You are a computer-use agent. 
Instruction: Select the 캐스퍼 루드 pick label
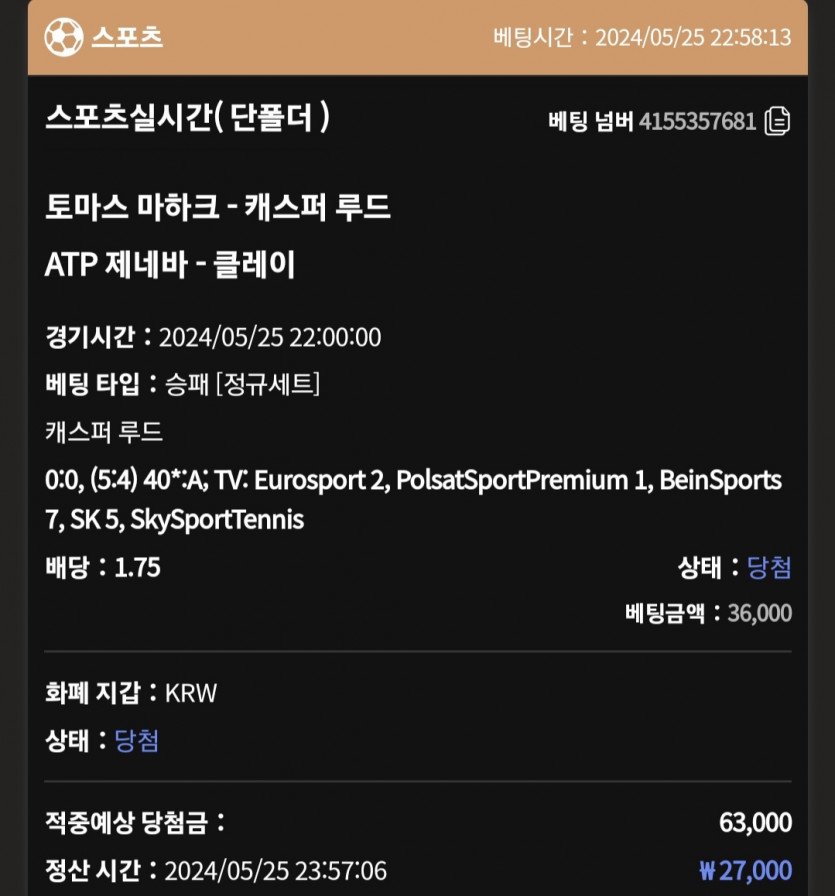tap(104, 432)
